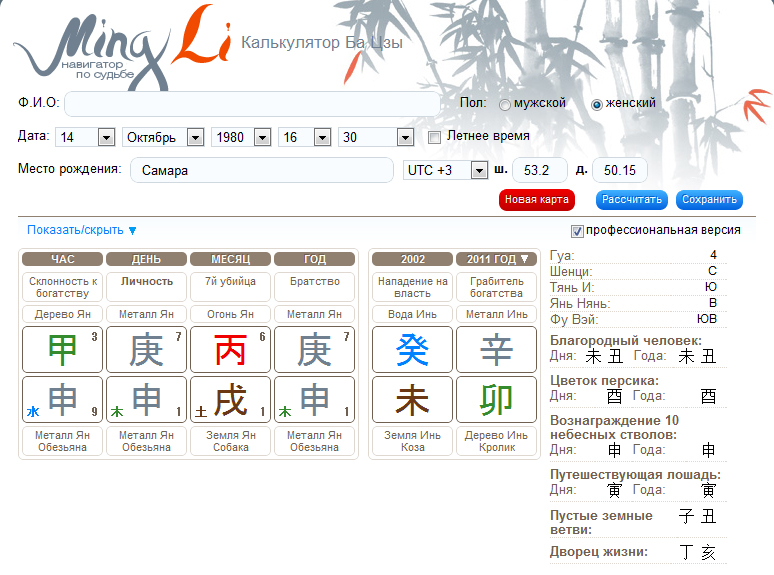This screenshot has width=774, height=575.
Task: Click the Братство label in year column
Action: point(314,281)
